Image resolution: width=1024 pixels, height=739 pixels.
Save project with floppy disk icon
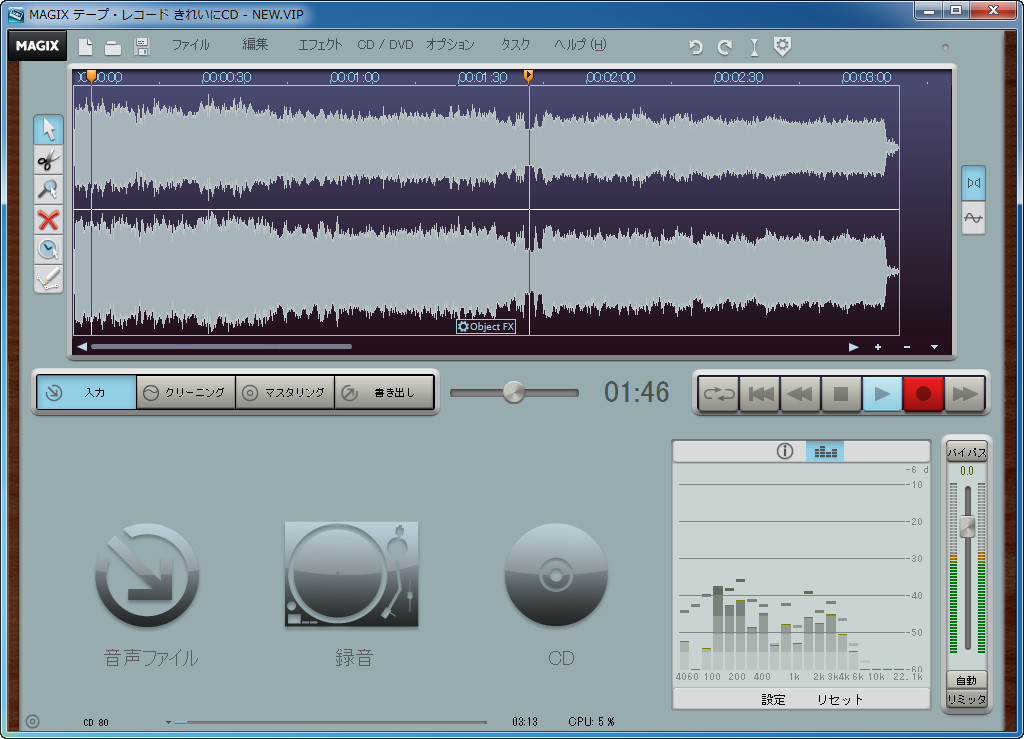tap(142, 46)
